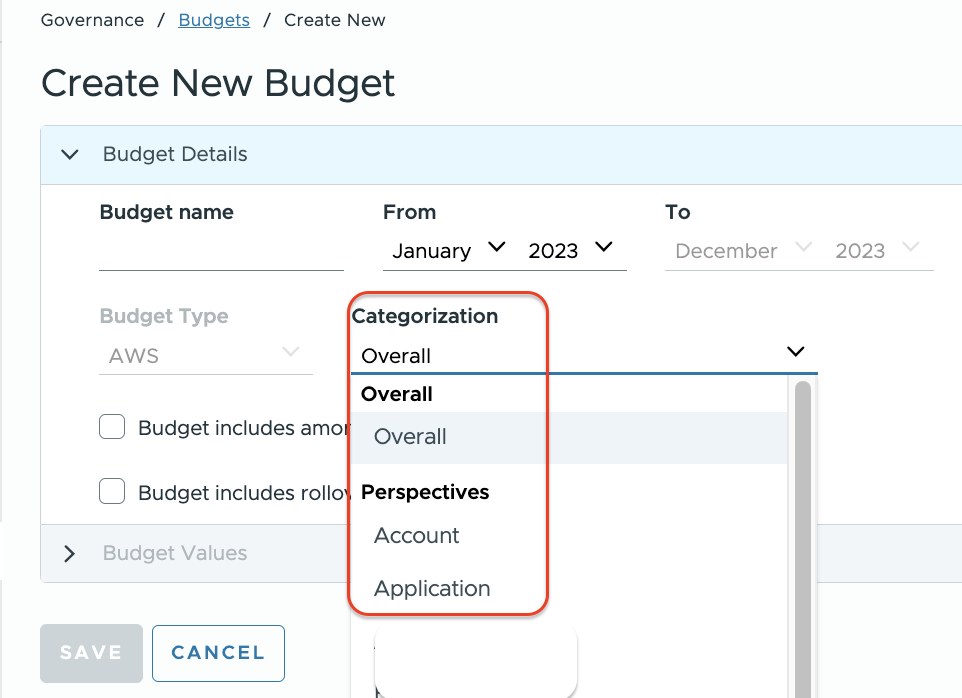This screenshot has width=962, height=698.
Task: Open the From month dropdown showing January
Action: 448,250
